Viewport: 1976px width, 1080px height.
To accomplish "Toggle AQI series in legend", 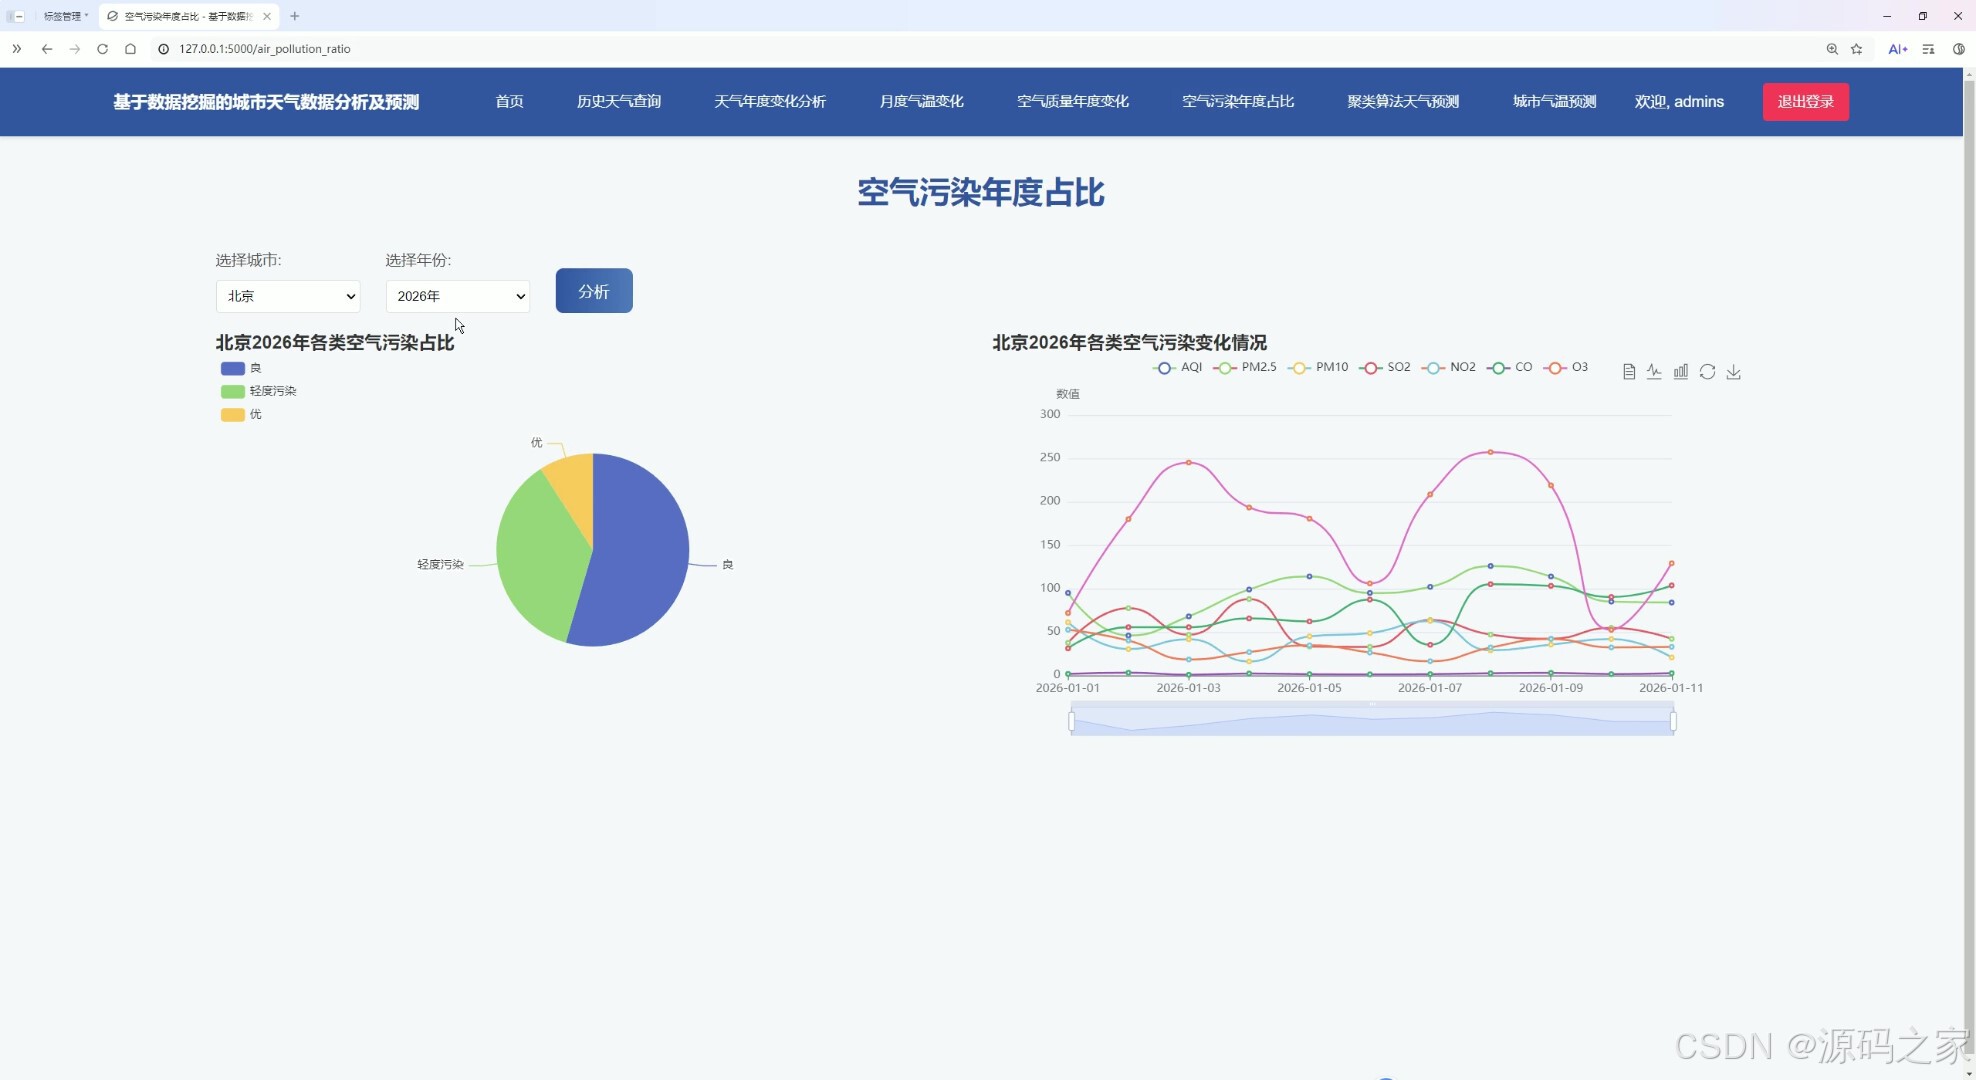I will pyautogui.click(x=1178, y=367).
